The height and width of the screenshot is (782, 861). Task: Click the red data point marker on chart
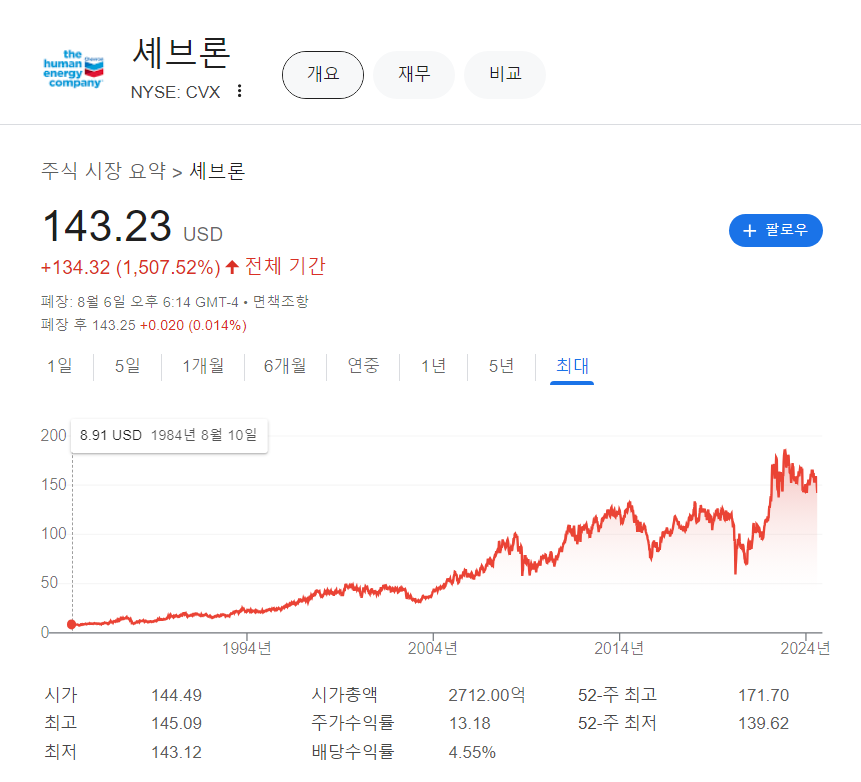(71, 624)
